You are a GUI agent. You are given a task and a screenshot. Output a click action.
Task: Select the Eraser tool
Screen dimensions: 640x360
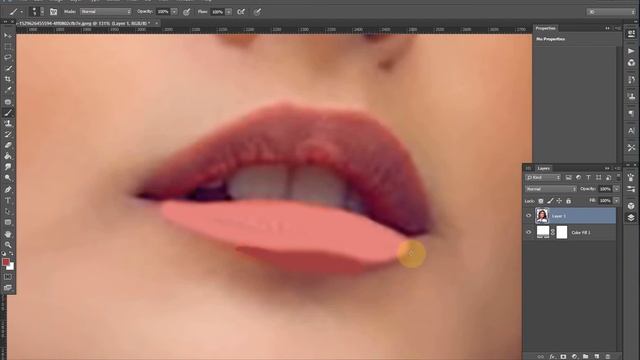click(8, 145)
